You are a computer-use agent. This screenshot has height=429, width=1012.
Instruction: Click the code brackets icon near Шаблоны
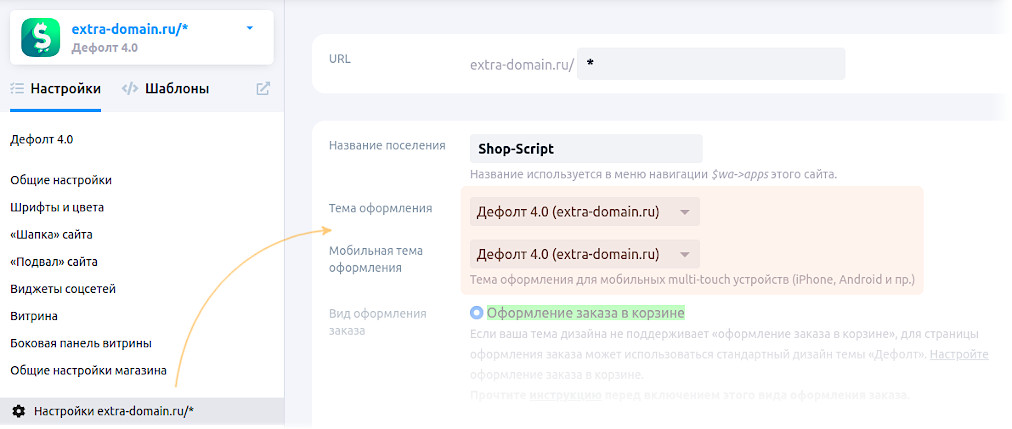(130, 88)
